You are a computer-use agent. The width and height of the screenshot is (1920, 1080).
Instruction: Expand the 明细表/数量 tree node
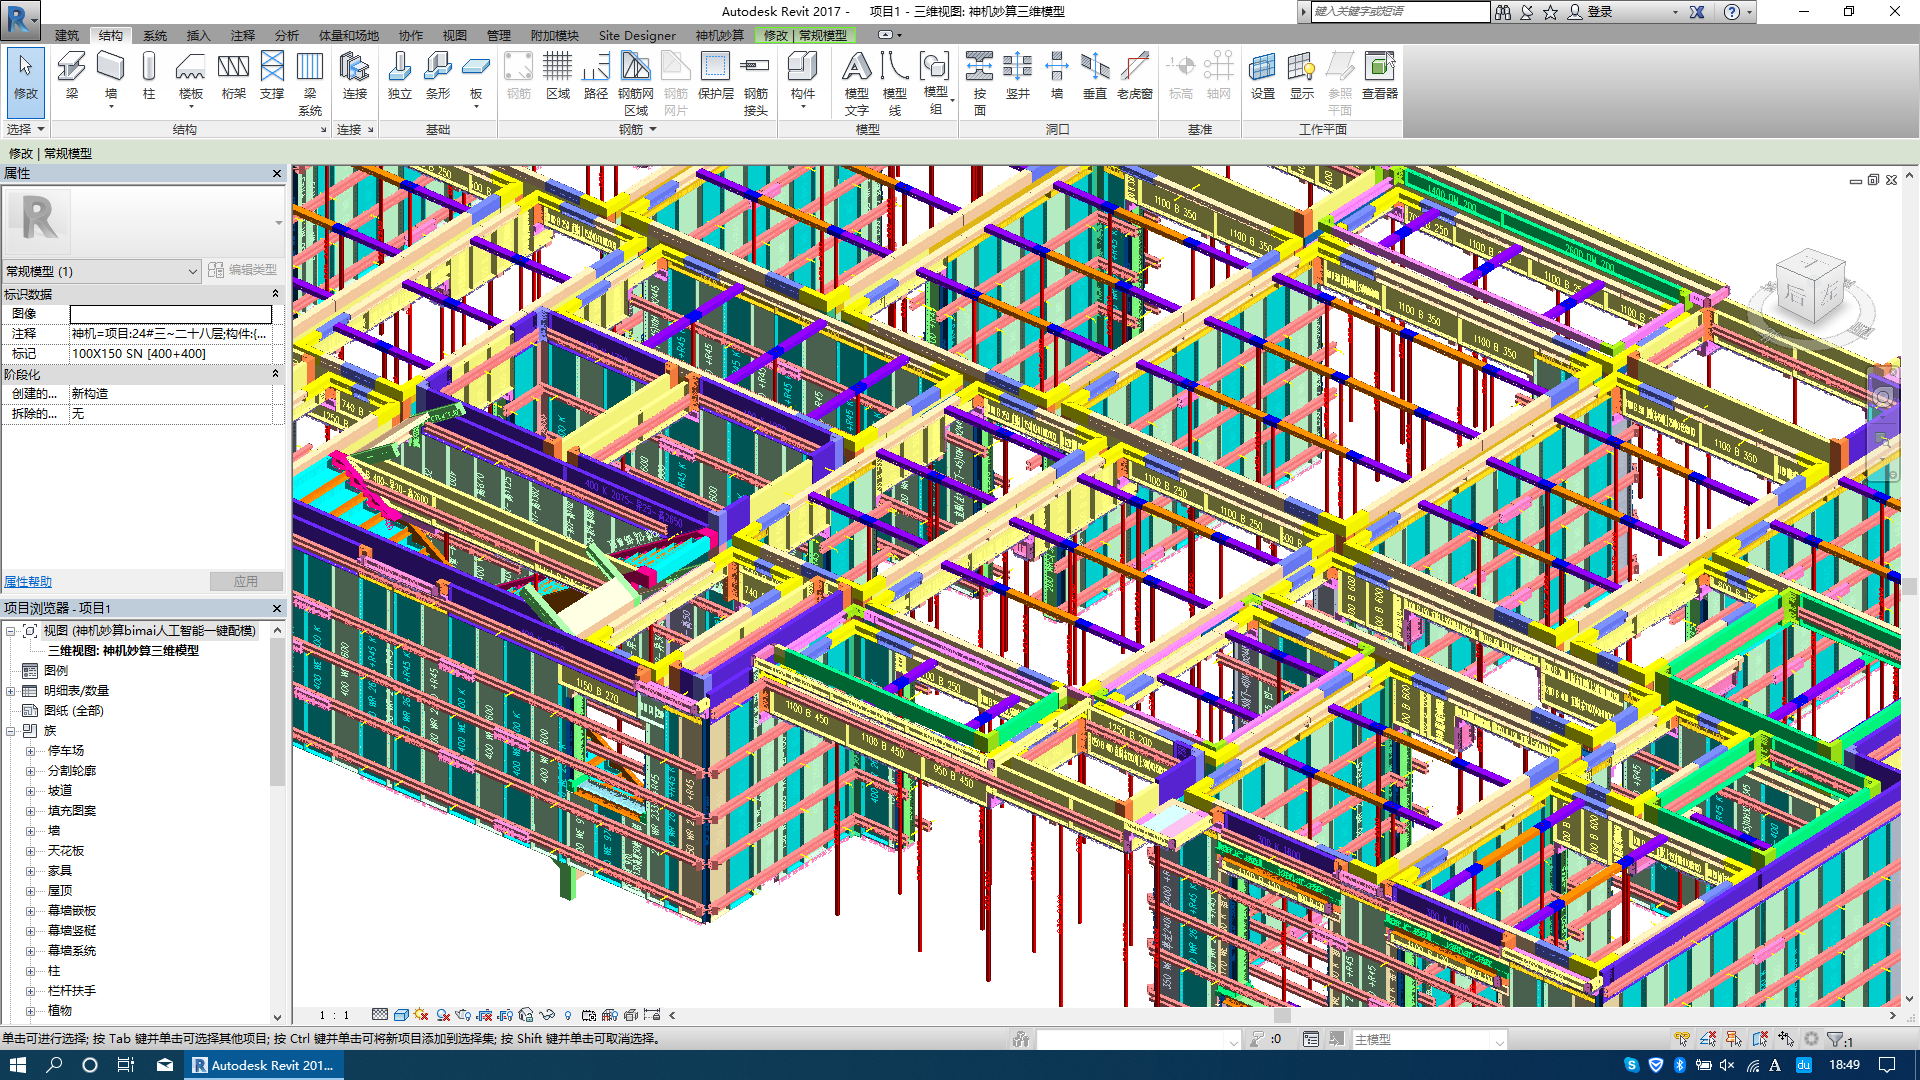click(x=11, y=691)
